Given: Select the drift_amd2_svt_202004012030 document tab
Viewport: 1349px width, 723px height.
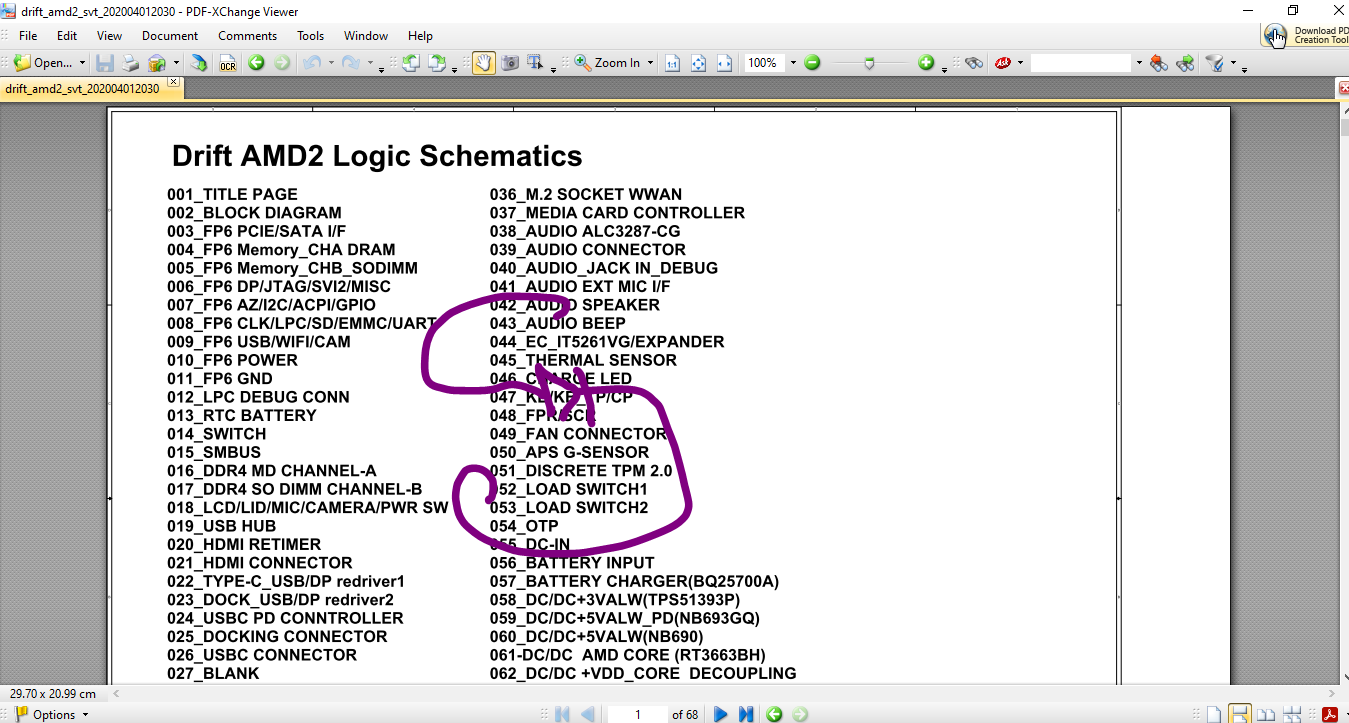Looking at the screenshot, I should [x=83, y=88].
